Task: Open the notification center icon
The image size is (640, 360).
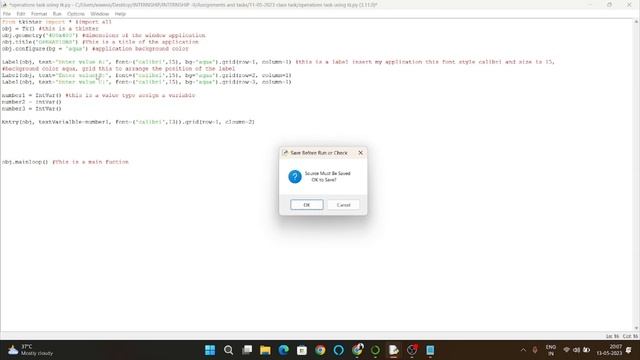Action: click(629, 350)
